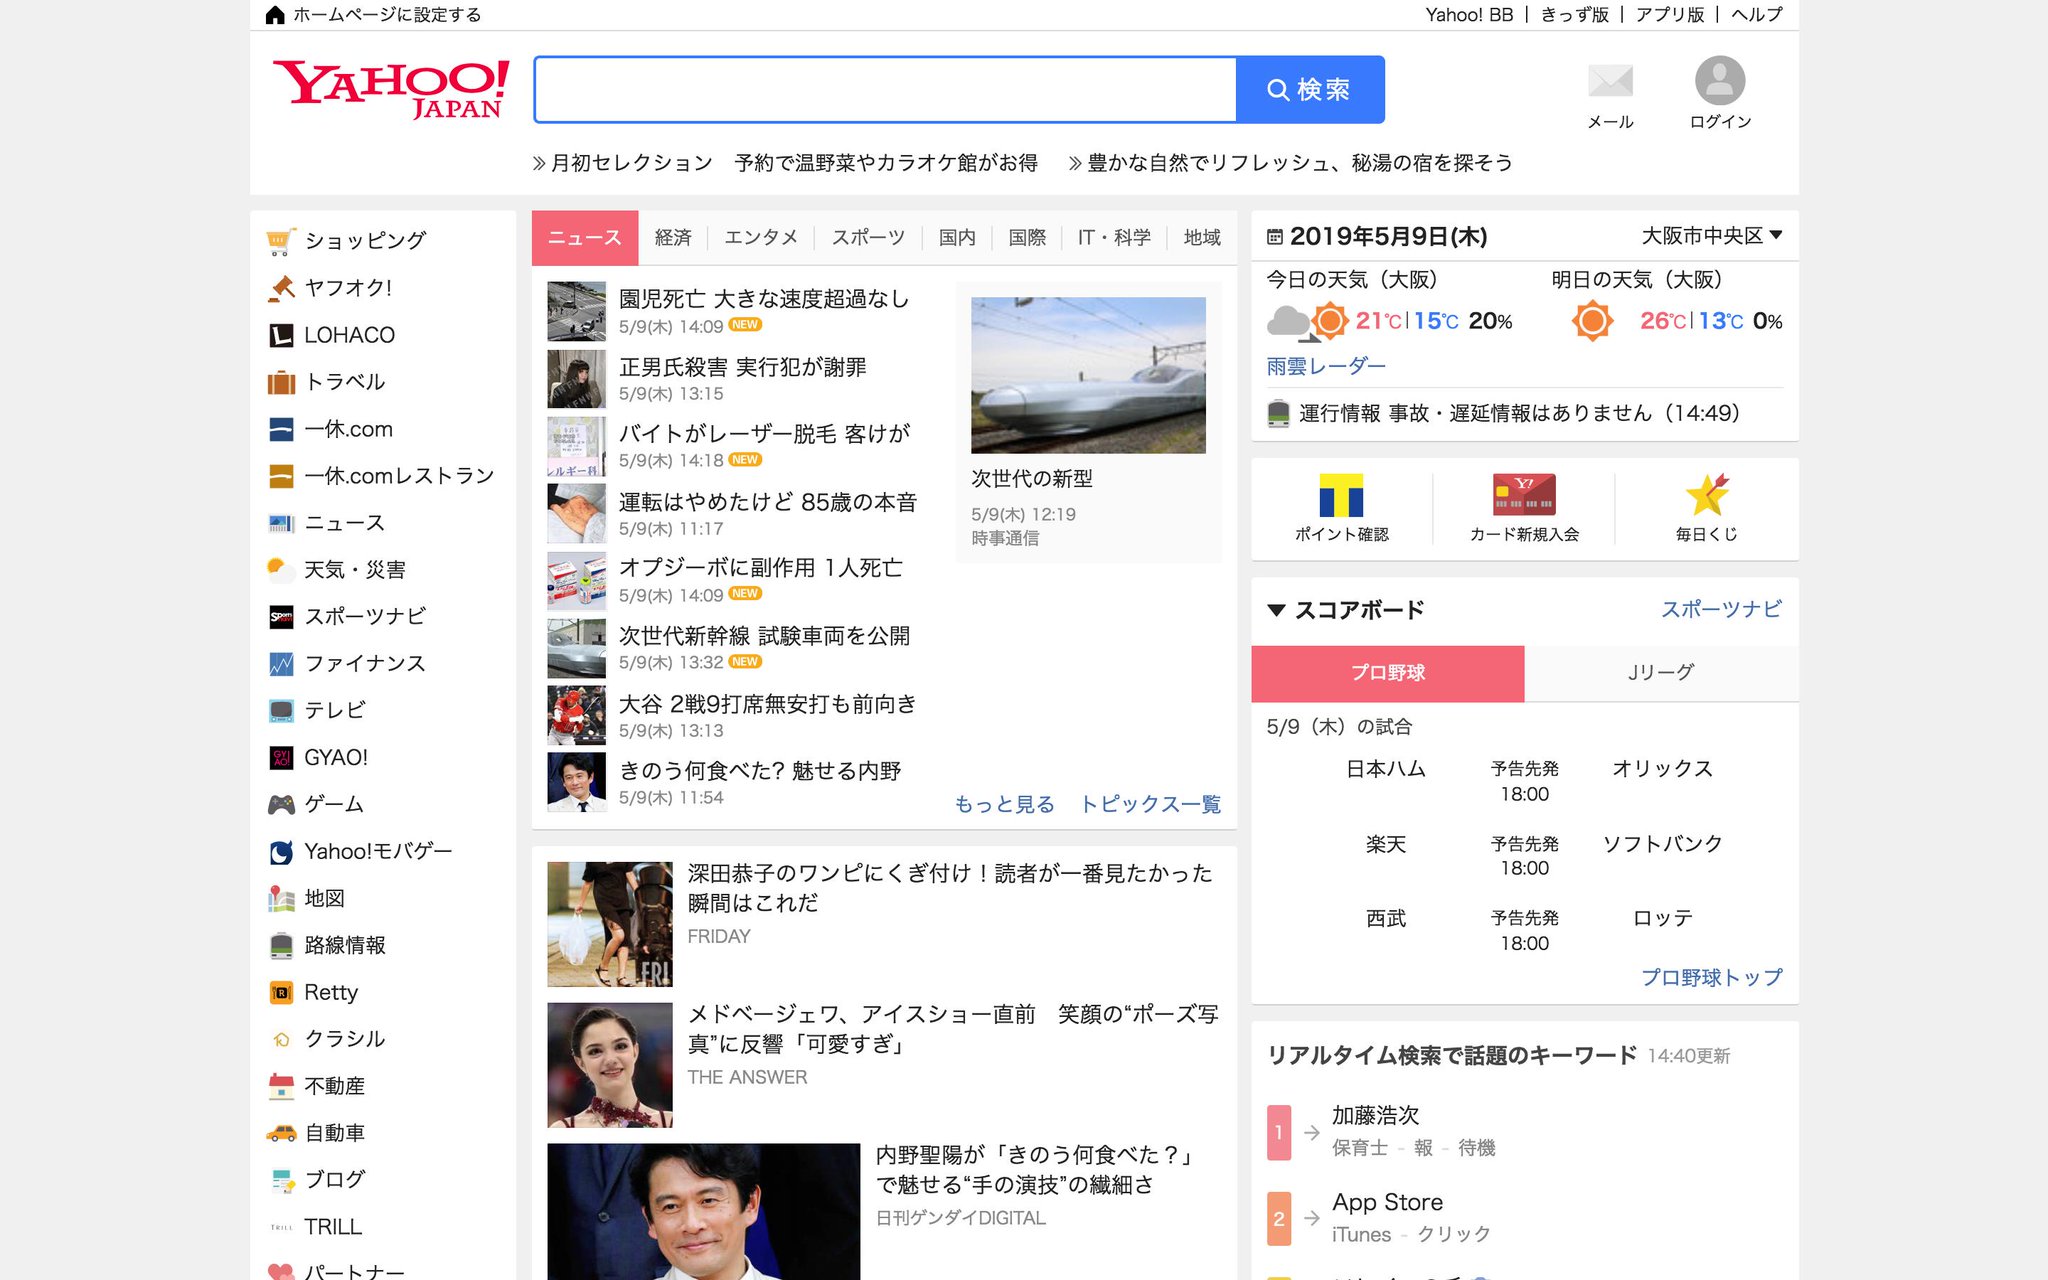The width and height of the screenshot is (2048, 1280).
Task: Open the ニュース sidebar icon
Action: point(281,523)
